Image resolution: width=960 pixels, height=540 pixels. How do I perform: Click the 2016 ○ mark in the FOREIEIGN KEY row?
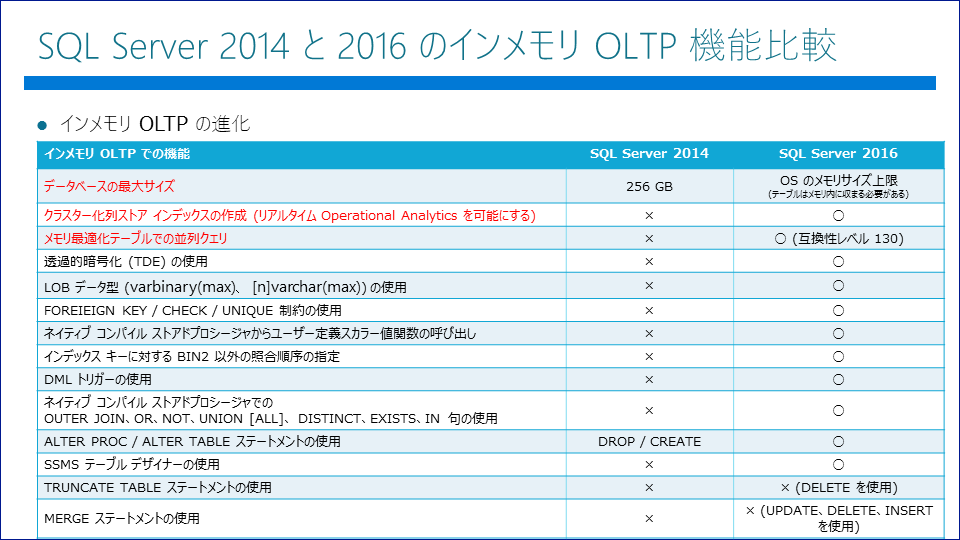coord(838,310)
